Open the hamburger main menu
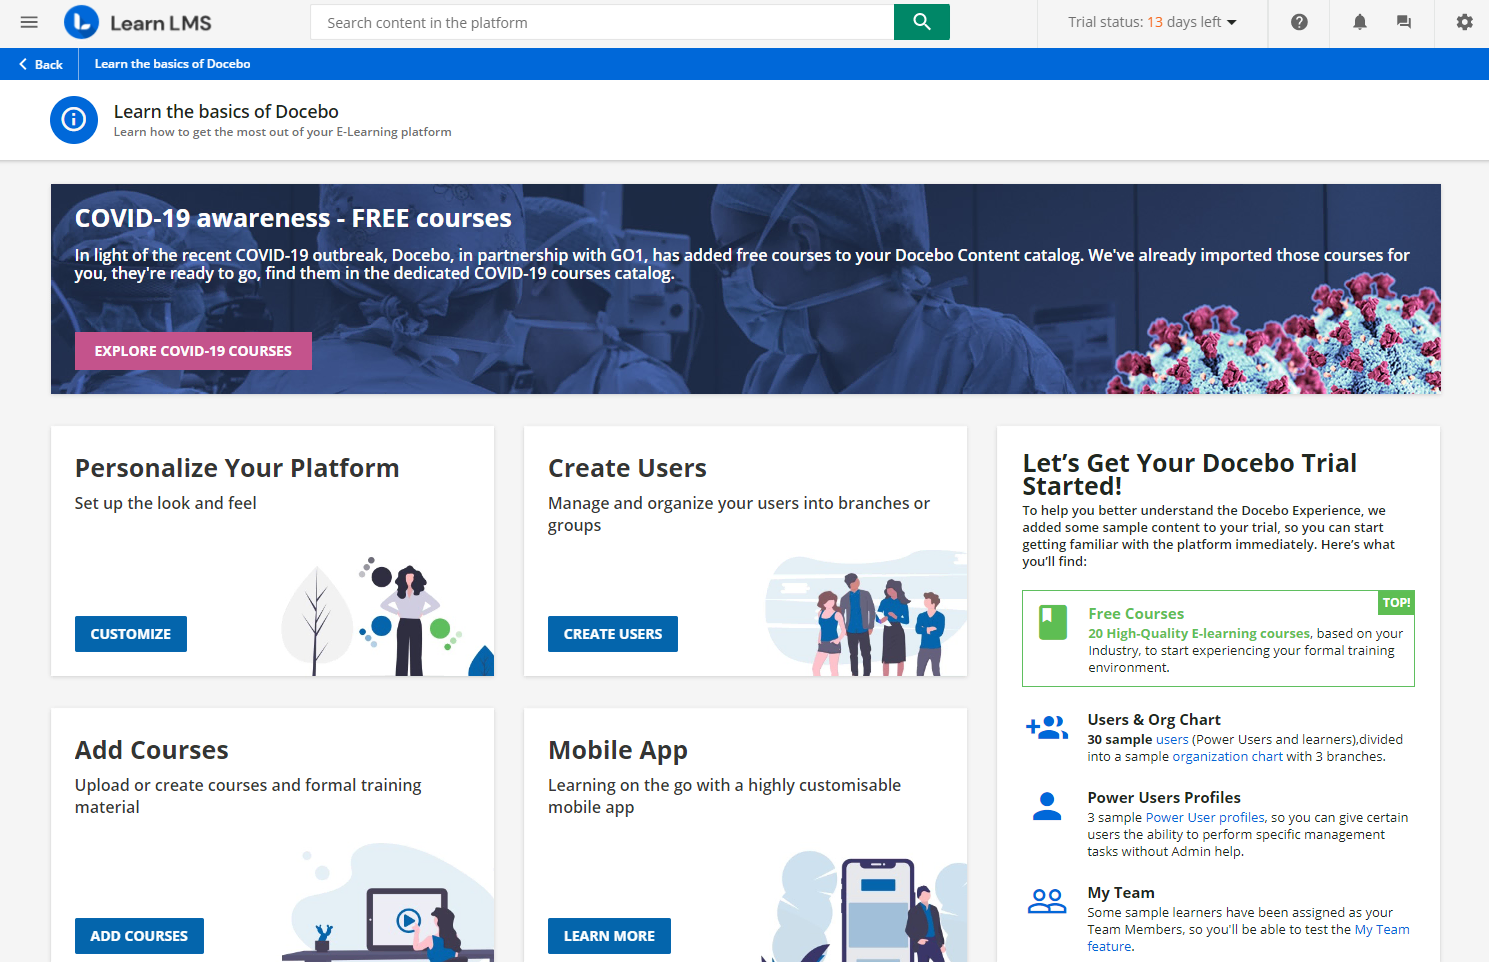 29,22
